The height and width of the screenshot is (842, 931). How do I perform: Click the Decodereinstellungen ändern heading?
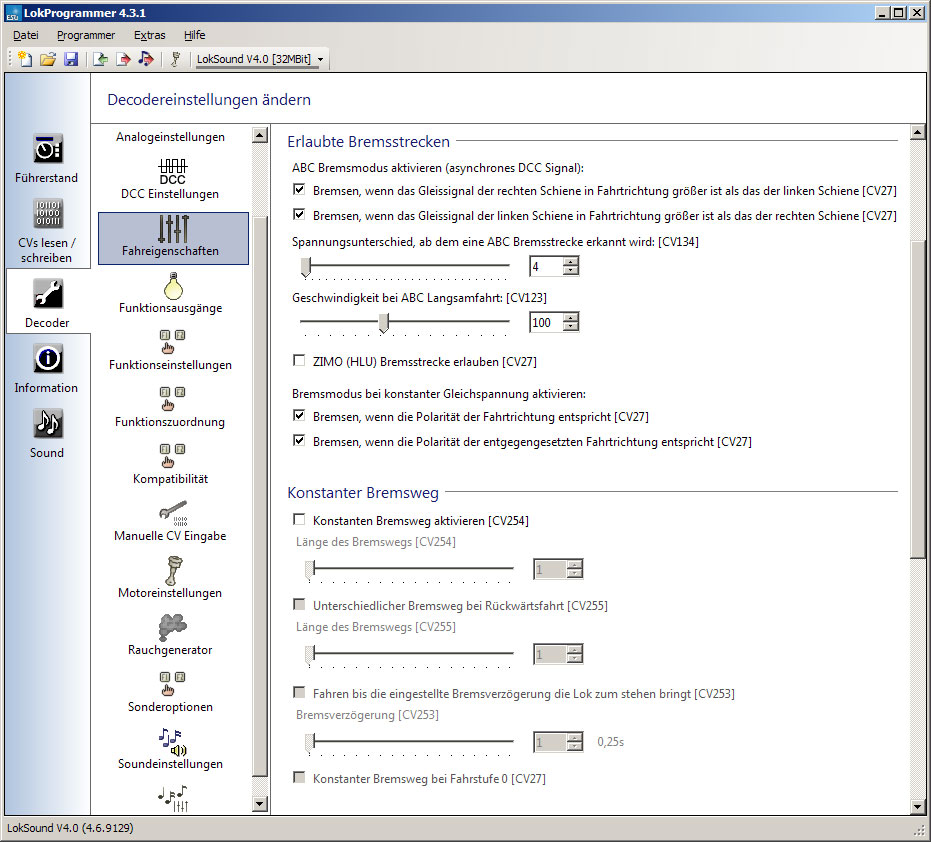[209, 100]
